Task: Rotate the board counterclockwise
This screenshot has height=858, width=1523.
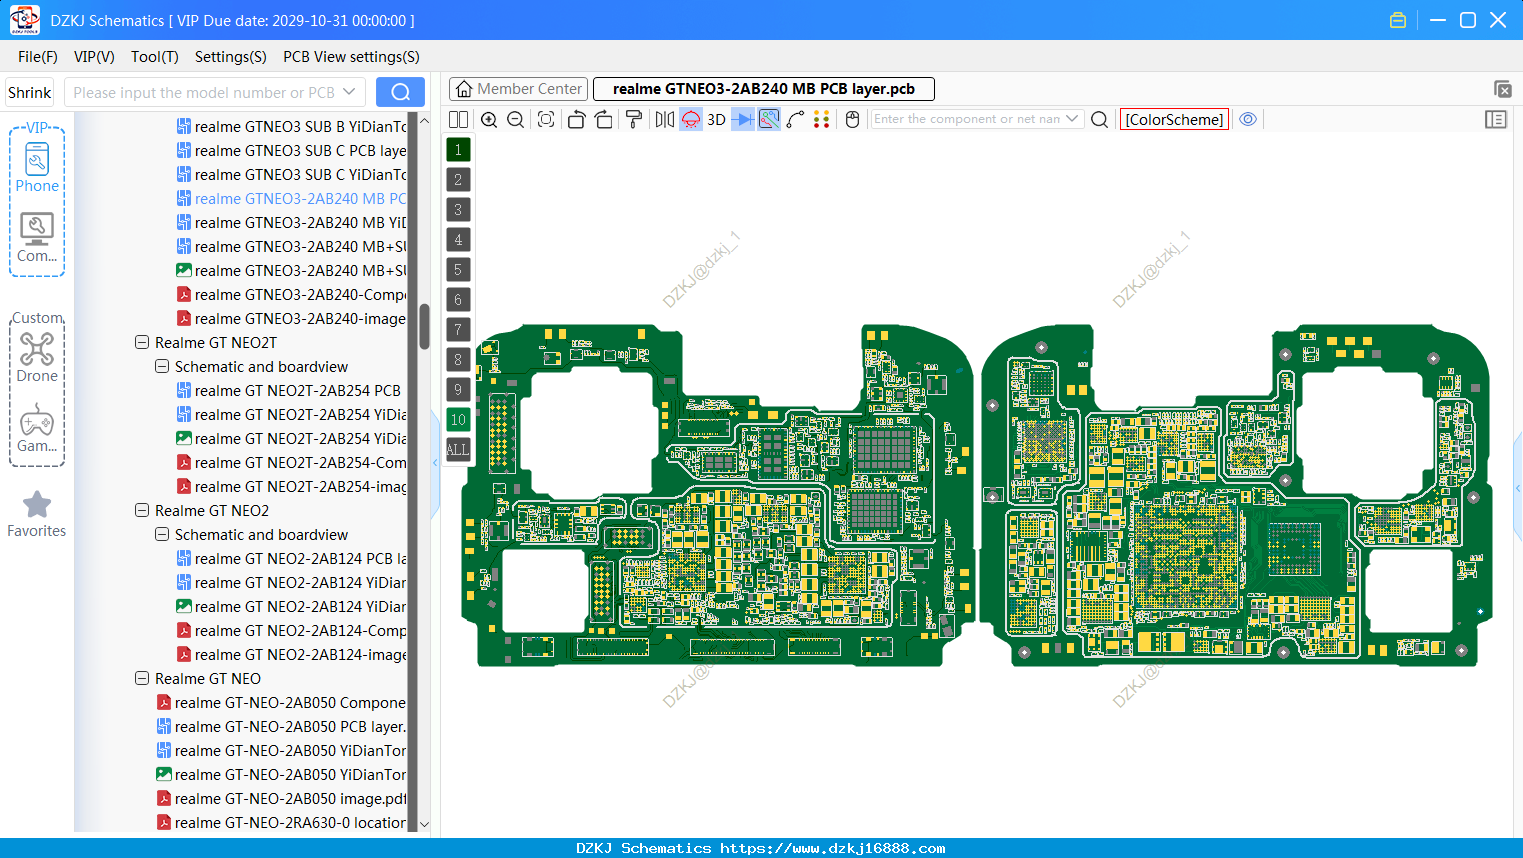Action: [x=576, y=119]
